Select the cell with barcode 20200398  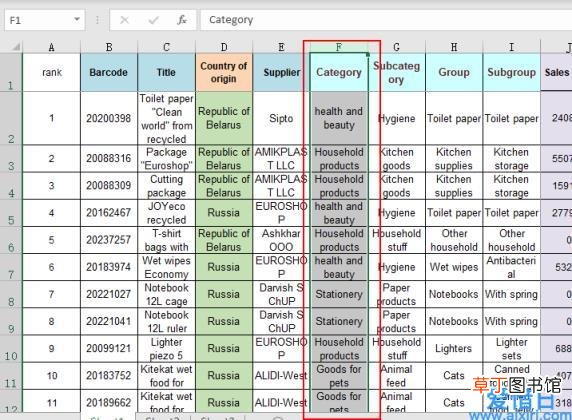109,118
